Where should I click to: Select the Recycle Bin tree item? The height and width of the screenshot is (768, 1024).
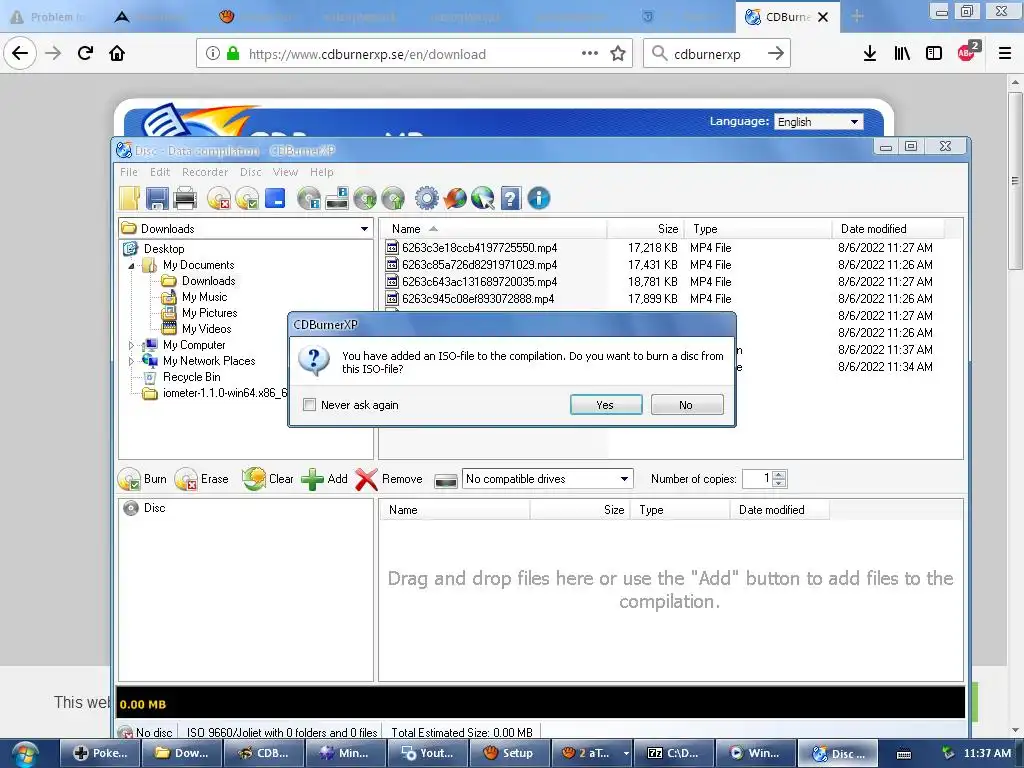click(x=191, y=377)
